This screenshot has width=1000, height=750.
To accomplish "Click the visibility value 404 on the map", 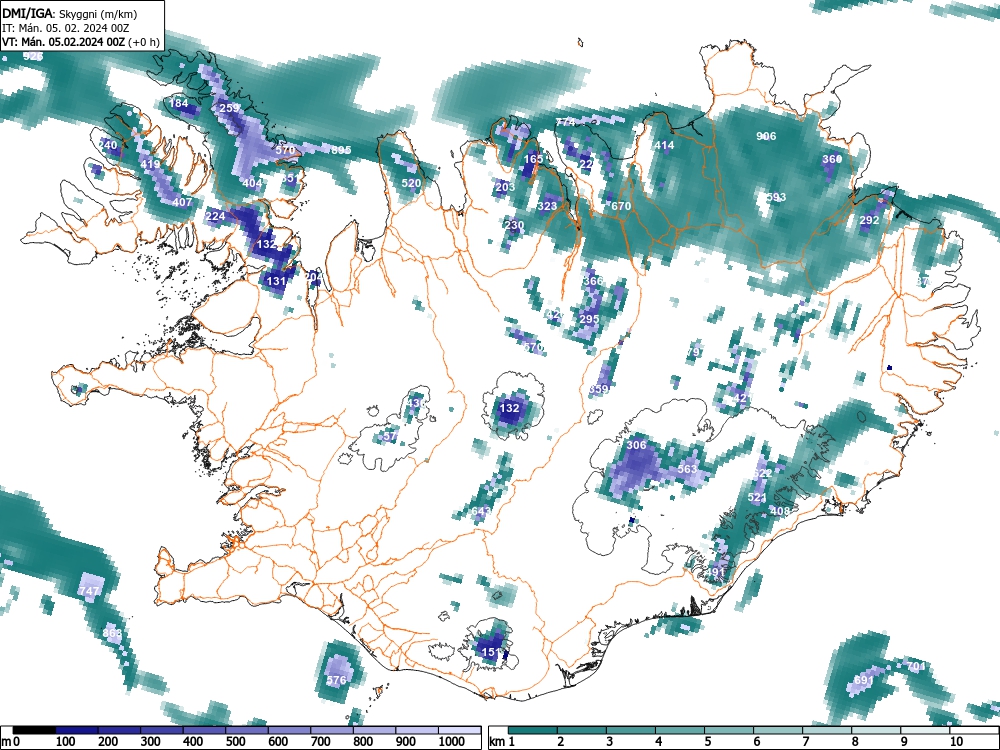I will 253,183.
